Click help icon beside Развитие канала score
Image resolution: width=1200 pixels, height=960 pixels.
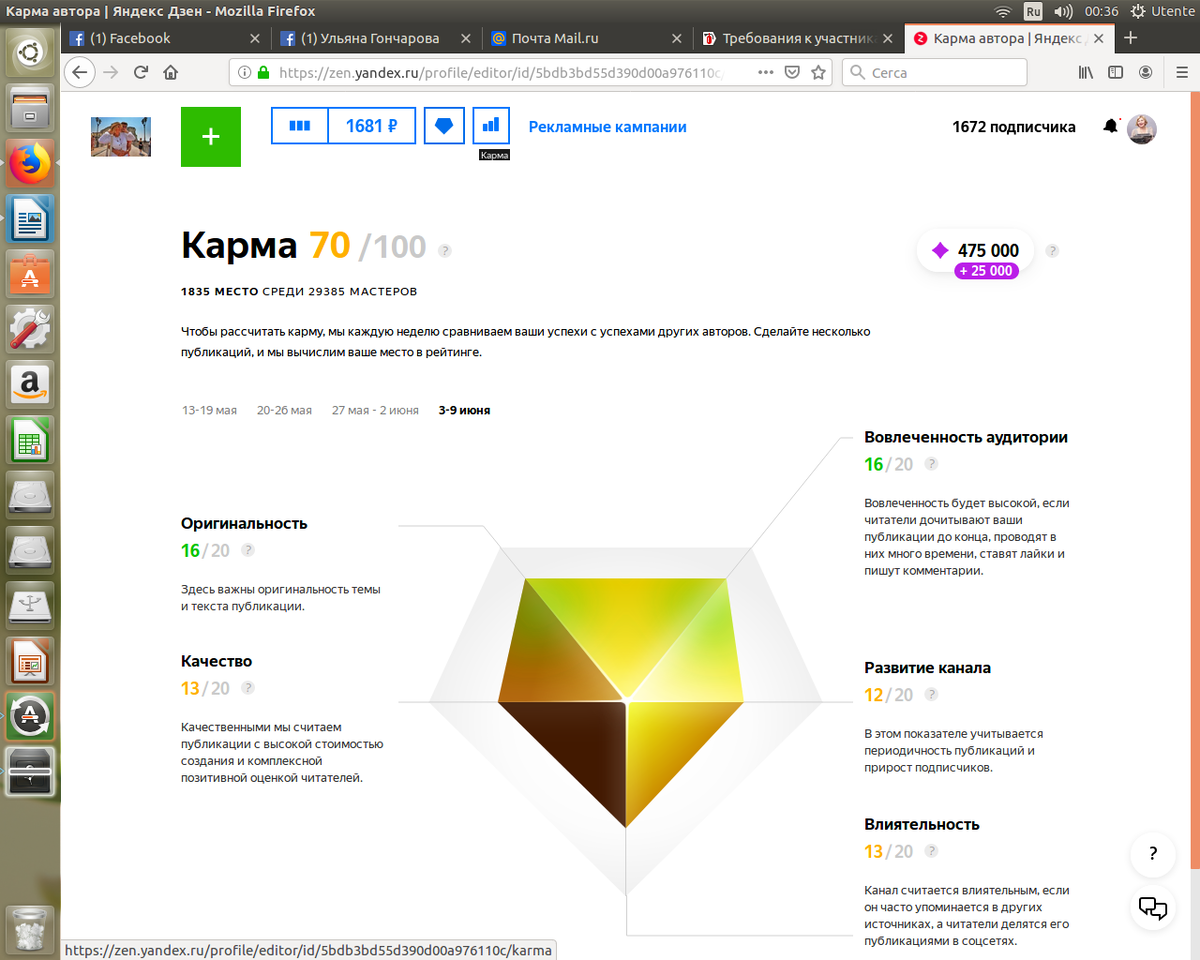tap(931, 694)
